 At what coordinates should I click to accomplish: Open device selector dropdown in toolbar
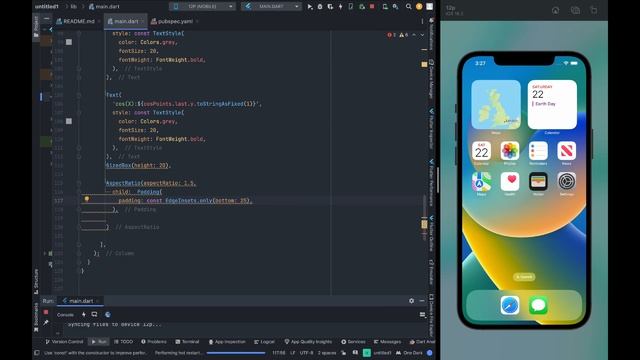(x=202, y=7)
